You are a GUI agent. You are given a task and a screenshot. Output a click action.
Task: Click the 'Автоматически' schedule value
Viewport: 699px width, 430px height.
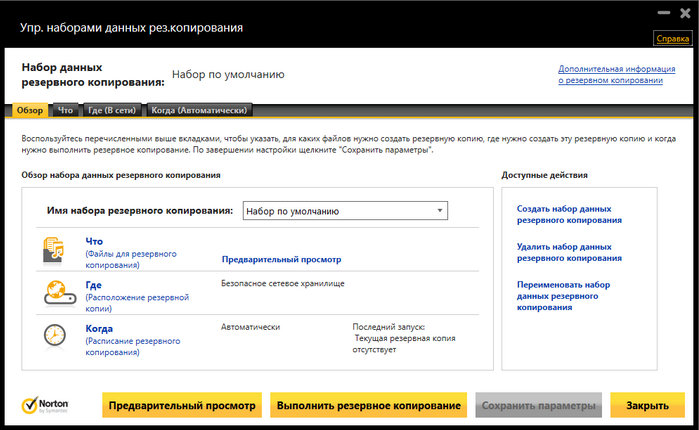tap(251, 327)
